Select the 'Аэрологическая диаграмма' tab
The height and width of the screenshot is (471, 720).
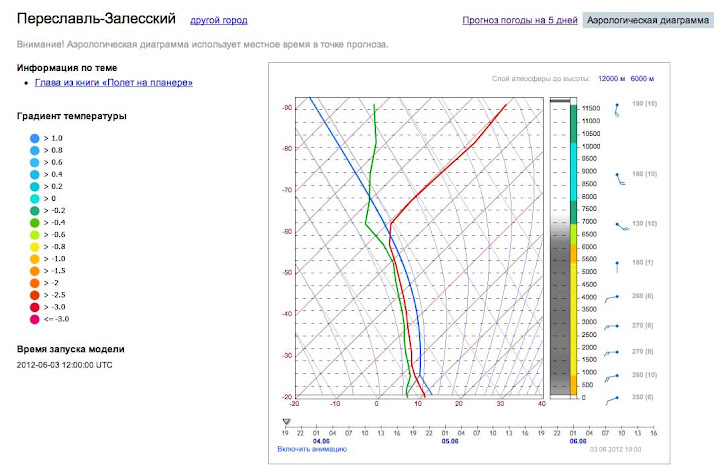pos(648,20)
